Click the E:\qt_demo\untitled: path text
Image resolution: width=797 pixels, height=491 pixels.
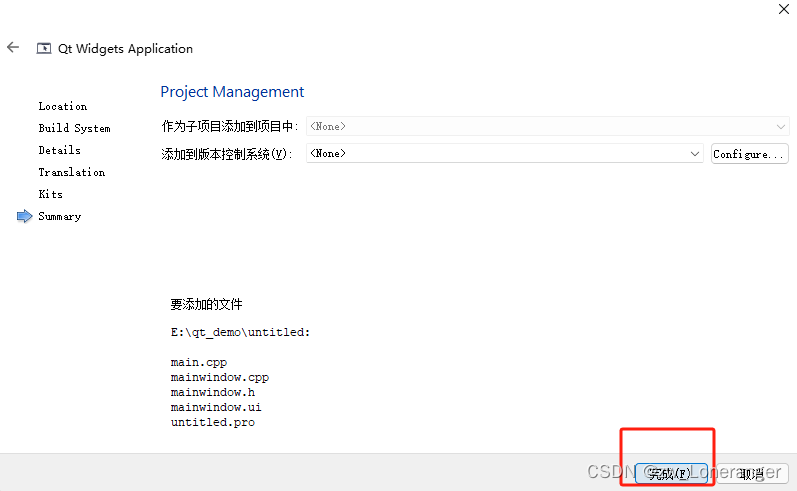point(240,332)
